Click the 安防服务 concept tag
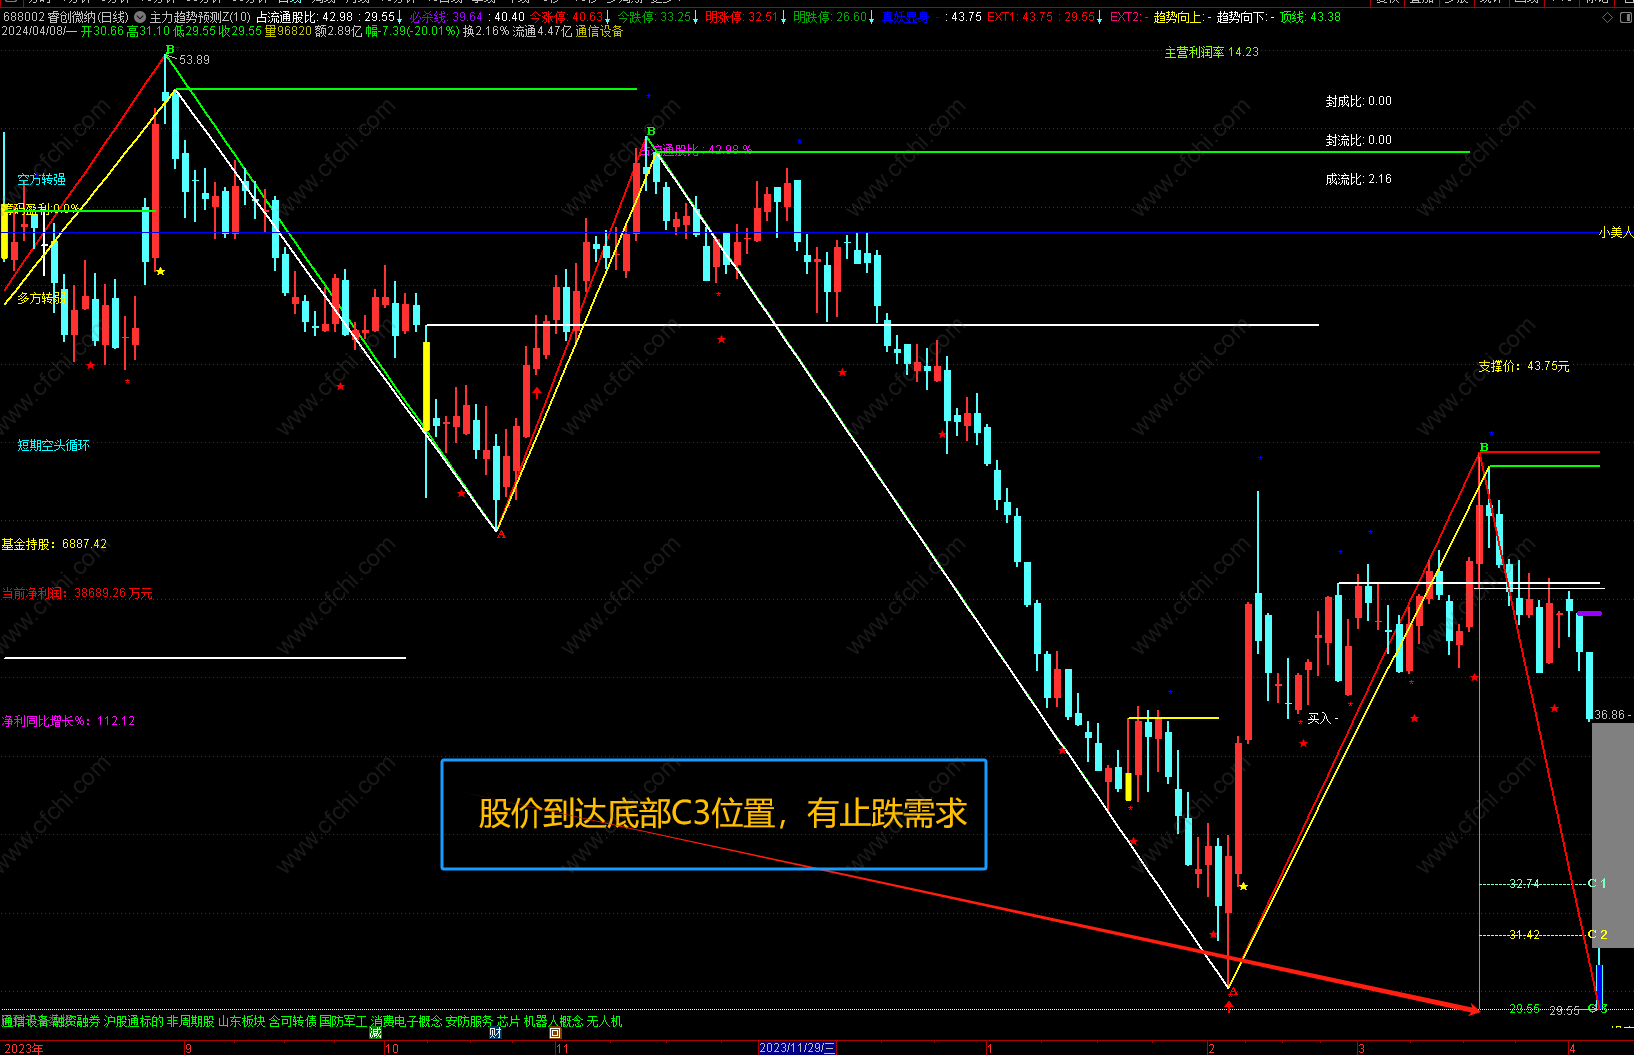The width and height of the screenshot is (1634, 1055). [x=469, y=1021]
